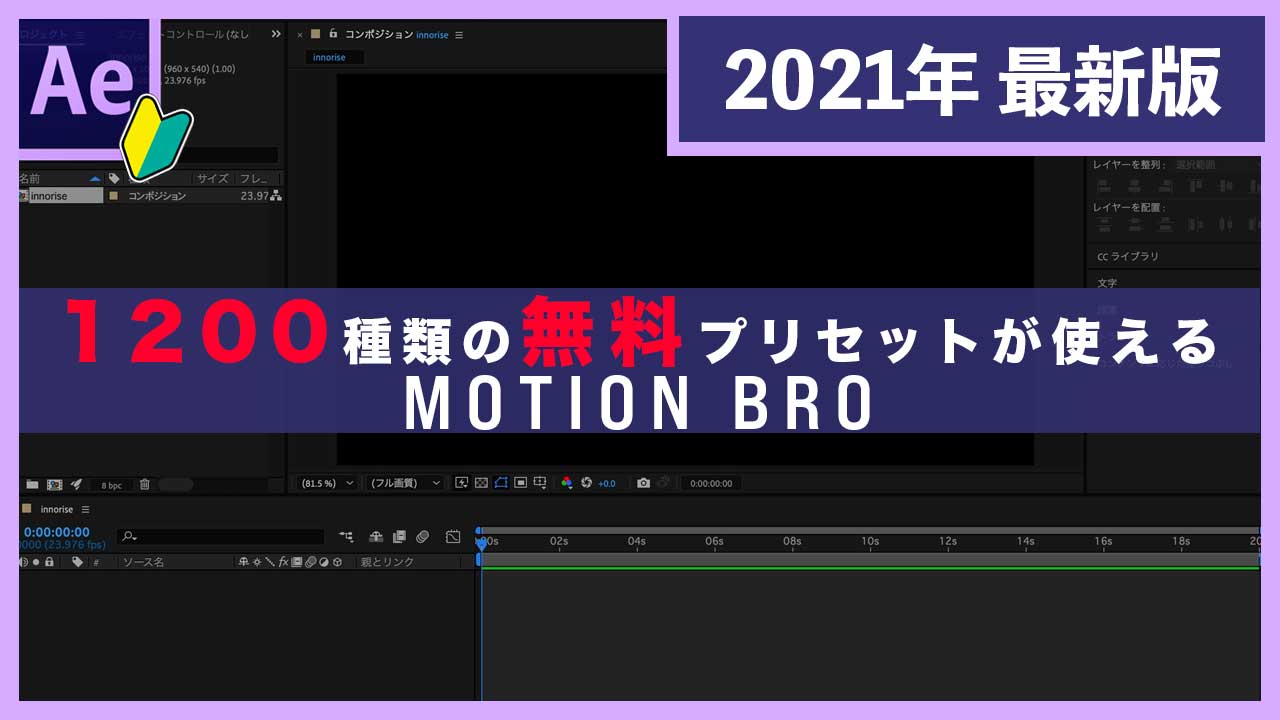Click the first Distribute Layers icon
Screen dimensions: 1280x720
[x=1103, y=224]
